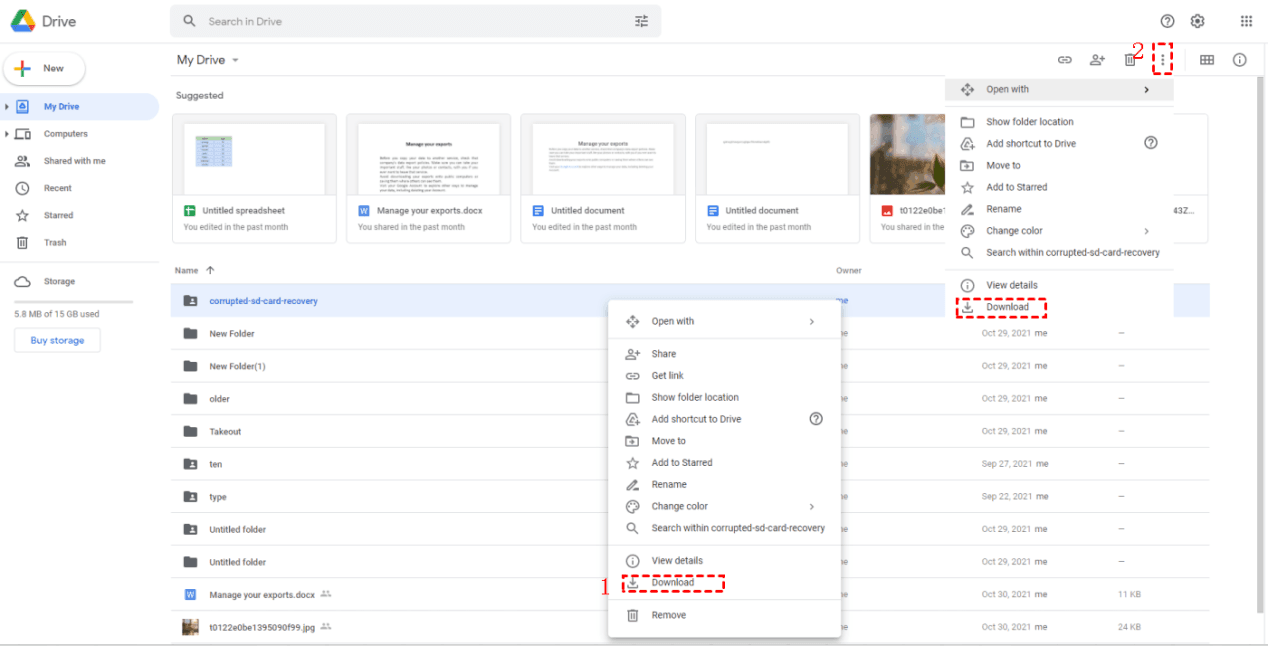Click the Manage your exports.docx Word icon in list
Viewport: 1268px width, 646px height.
(190, 594)
